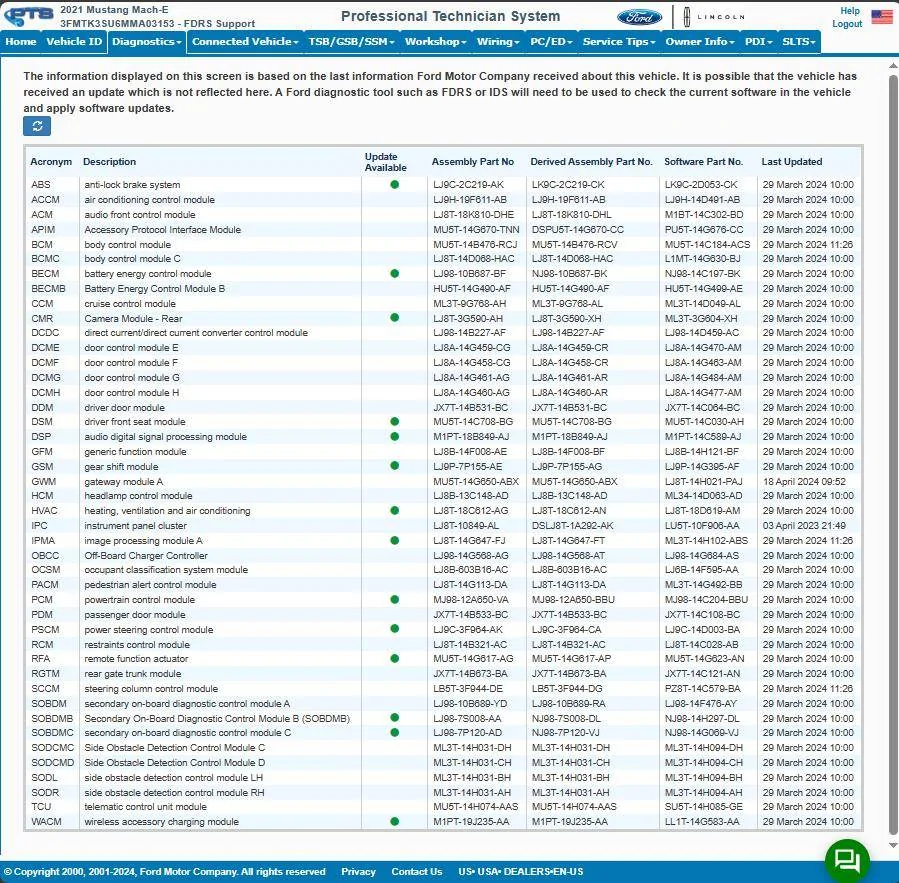Click software part number SU5T-14H085-GE
Screen dimensions: 899x883
point(703,806)
